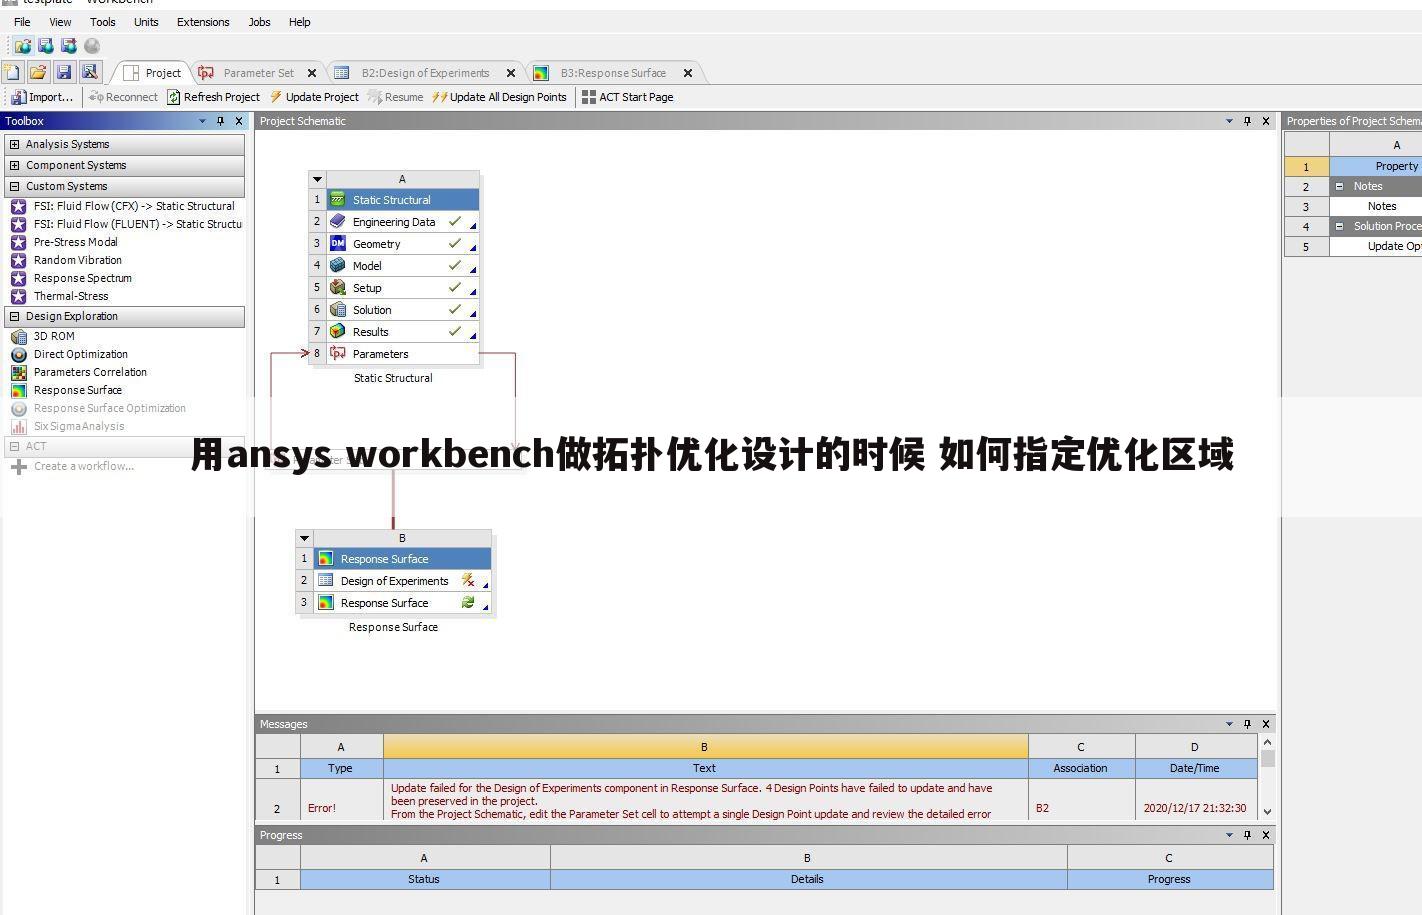Open the Response Surface tool in Design Exploration
This screenshot has height=915, width=1422.
pyautogui.click(x=78, y=390)
